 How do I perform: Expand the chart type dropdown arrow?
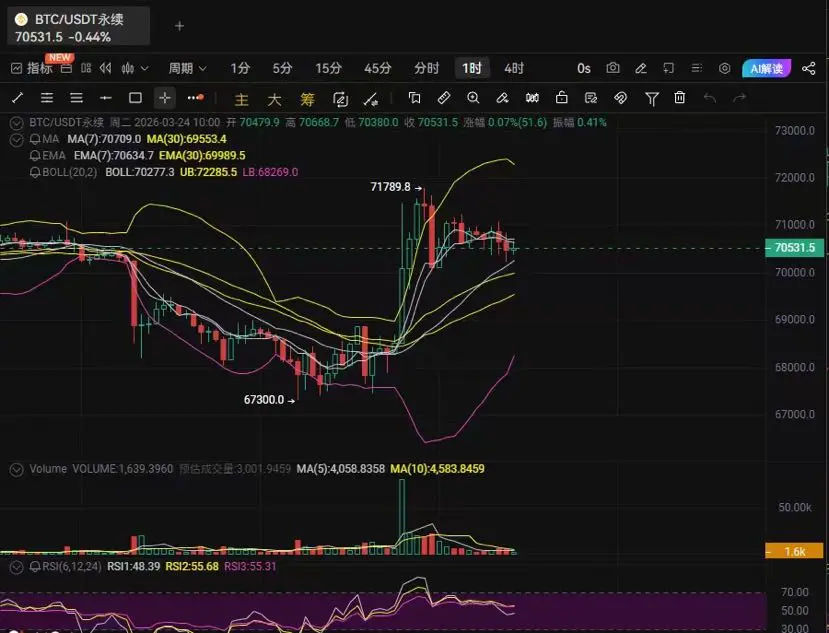tap(144, 68)
